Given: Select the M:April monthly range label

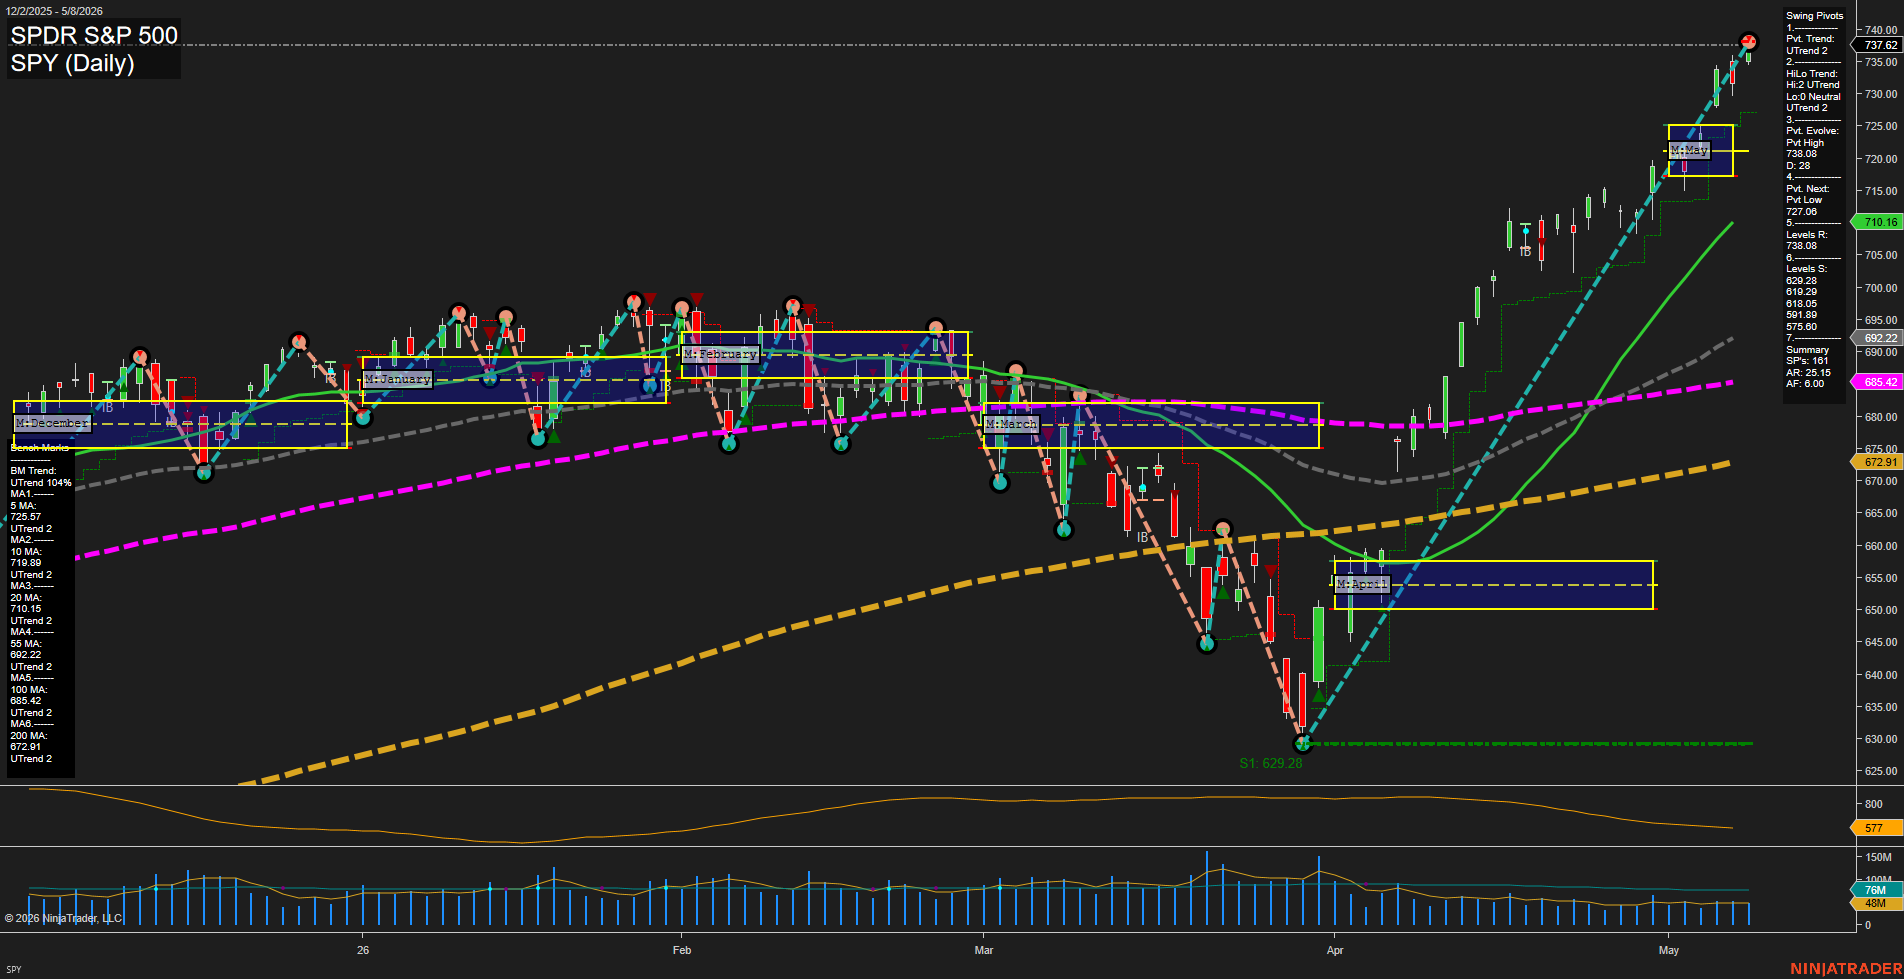Looking at the screenshot, I should (1363, 584).
